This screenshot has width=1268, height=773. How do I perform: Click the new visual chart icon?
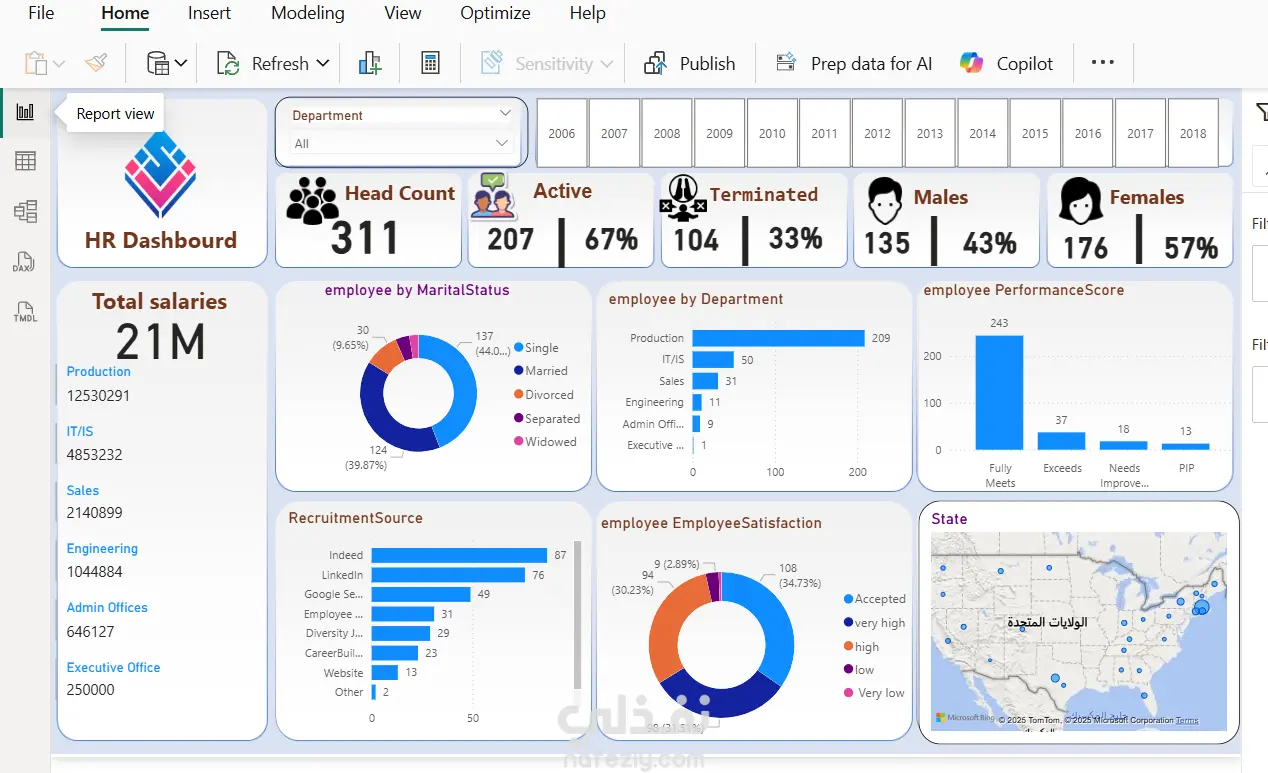click(370, 63)
